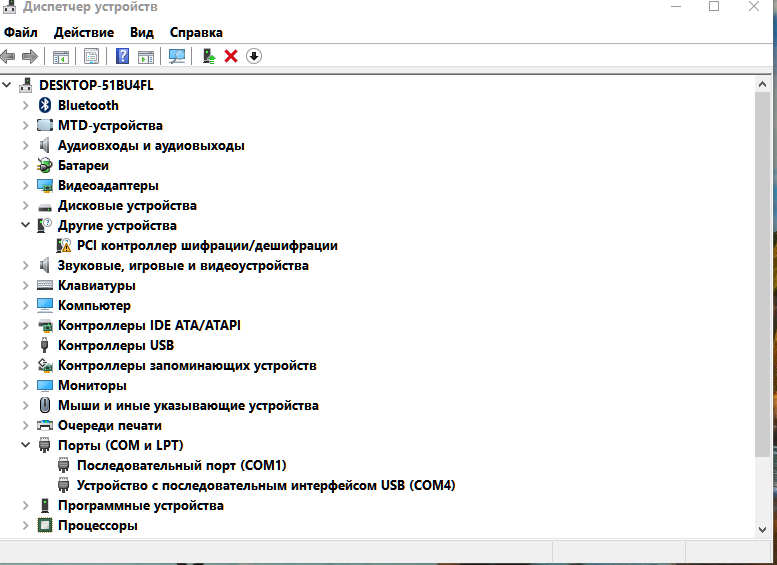This screenshot has width=777, height=565.
Task: Click the red X uninstall device icon
Action: click(231, 56)
